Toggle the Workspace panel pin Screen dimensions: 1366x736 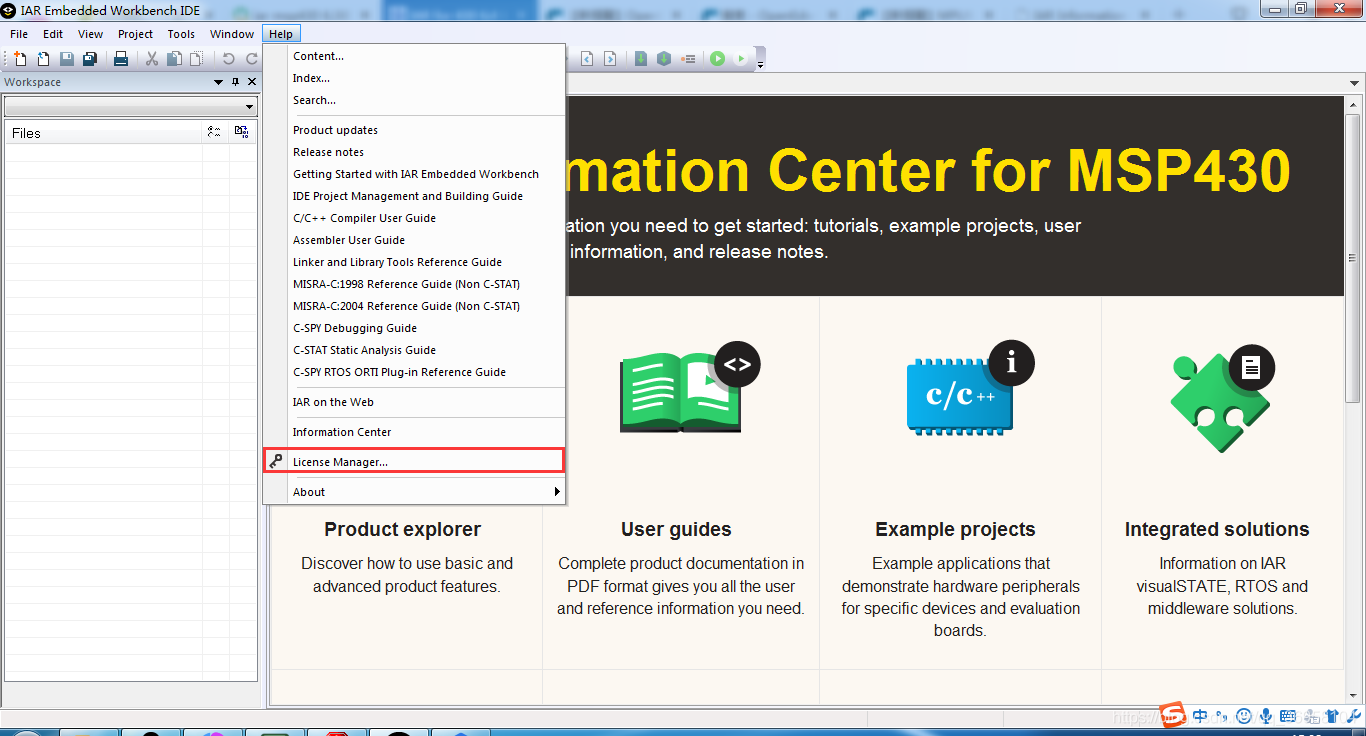click(x=236, y=82)
